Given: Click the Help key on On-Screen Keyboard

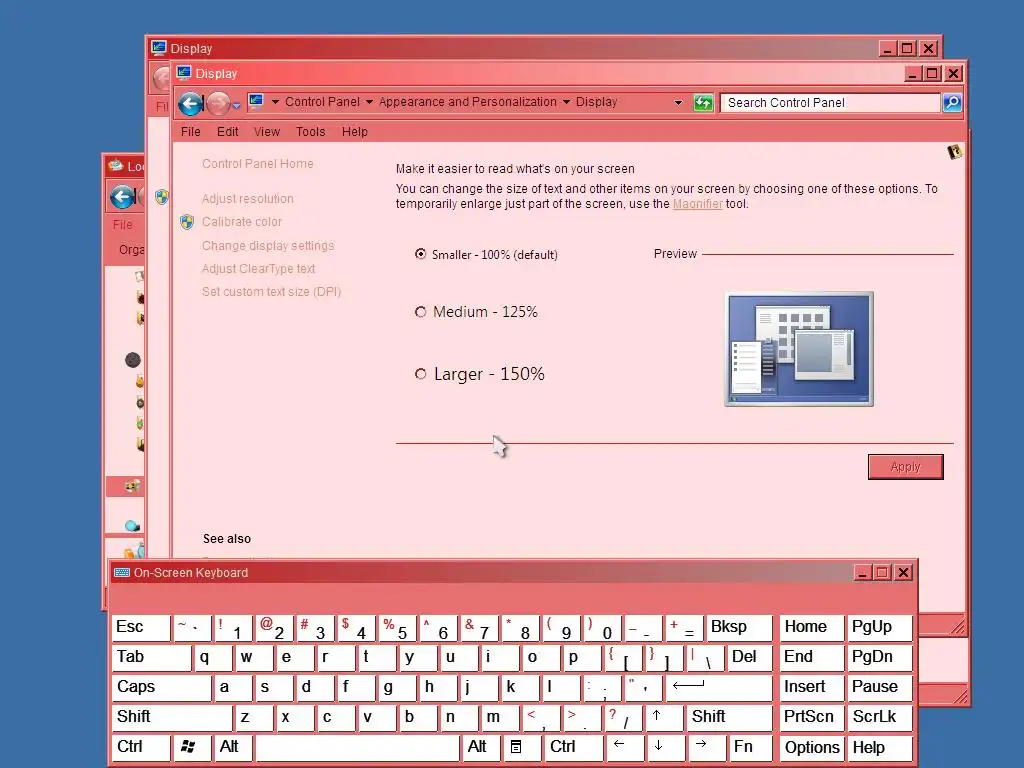Looking at the screenshot, I should tap(879, 748).
